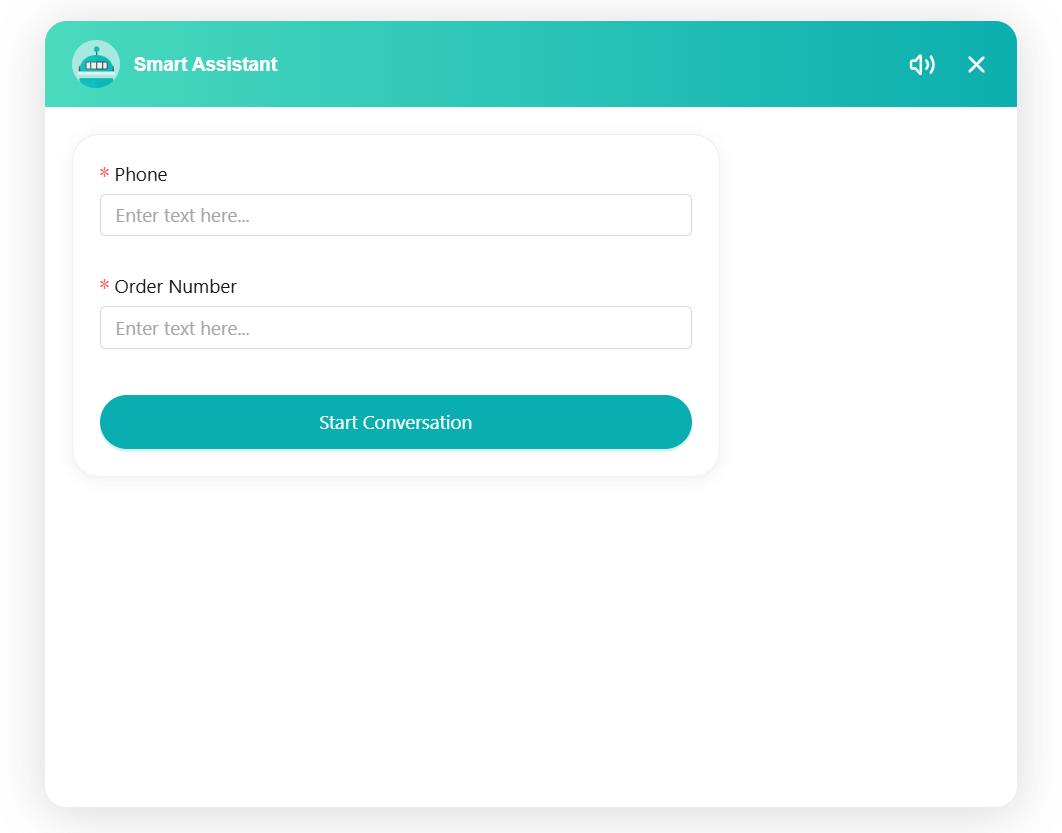The image size is (1062, 833).
Task: Click the robot avatar icon
Action: [96, 64]
